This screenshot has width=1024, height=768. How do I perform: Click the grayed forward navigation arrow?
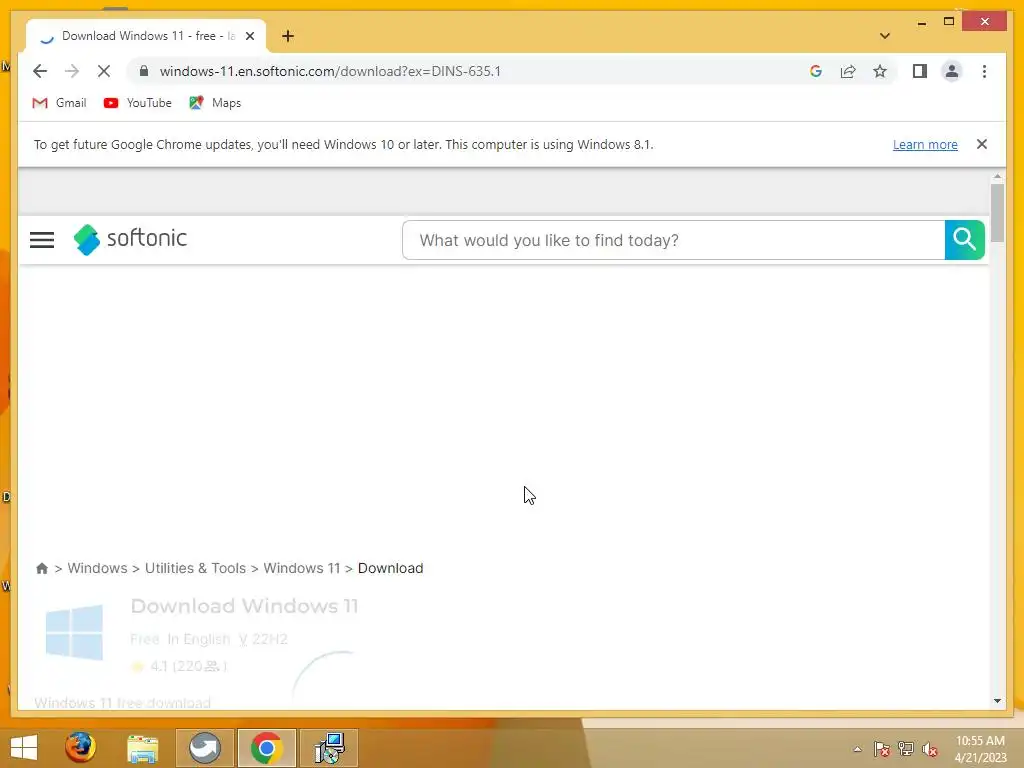72,71
